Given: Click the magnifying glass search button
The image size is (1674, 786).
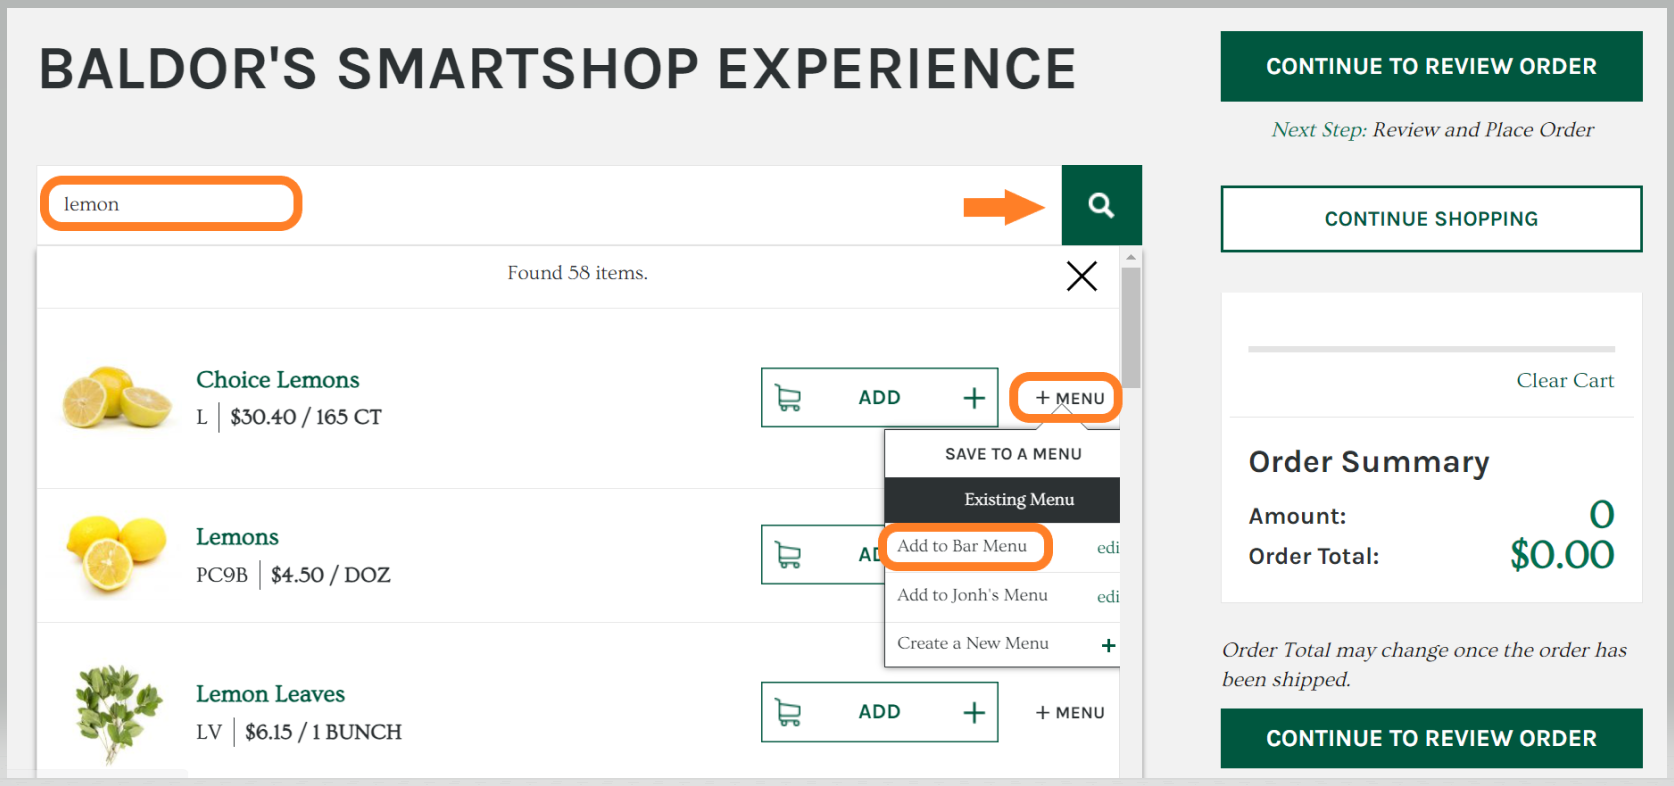Looking at the screenshot, I should point(1101,205).
